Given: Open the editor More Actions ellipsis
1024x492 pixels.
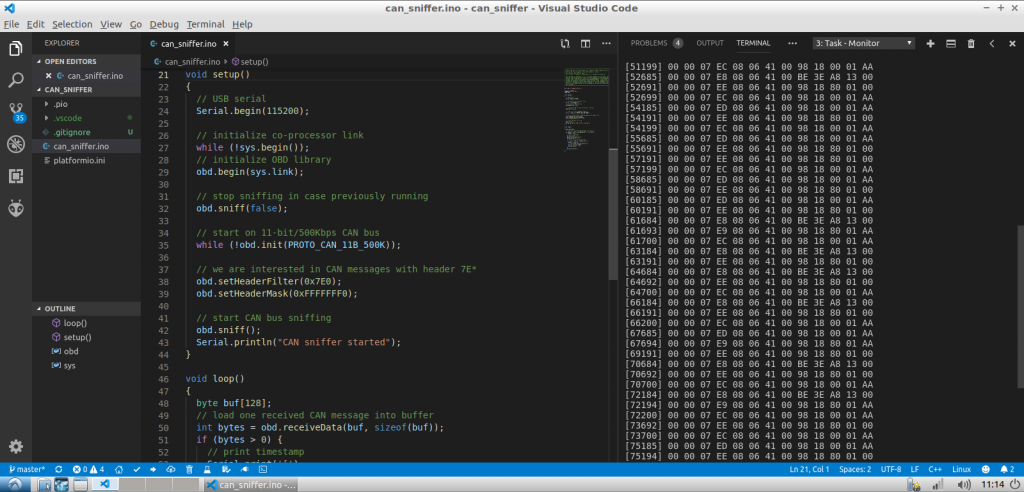Looking at the screenshot, I should pos(605,44).
